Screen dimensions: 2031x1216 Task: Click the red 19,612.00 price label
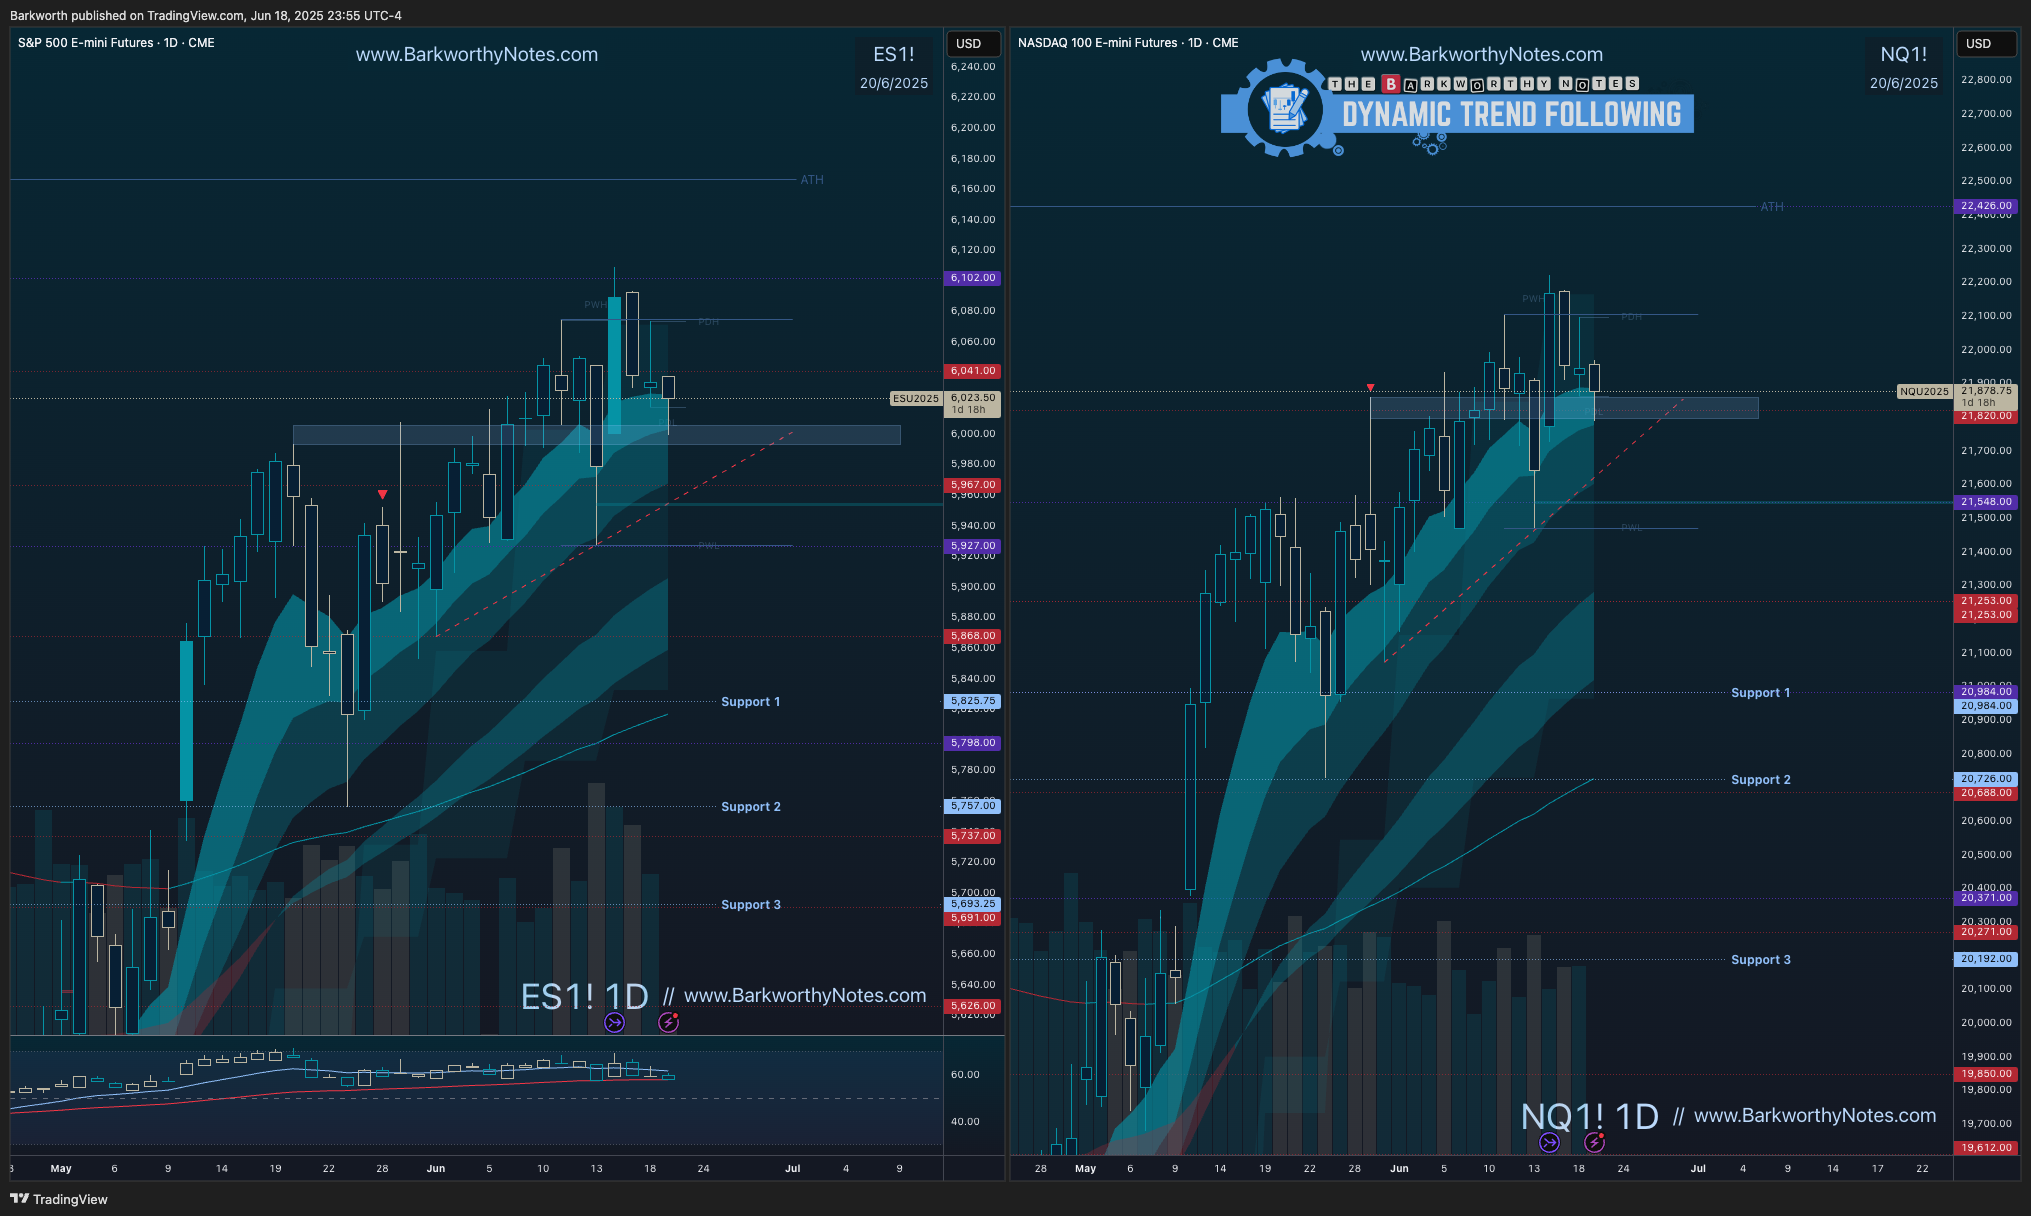click(x=1986, y=1148)
